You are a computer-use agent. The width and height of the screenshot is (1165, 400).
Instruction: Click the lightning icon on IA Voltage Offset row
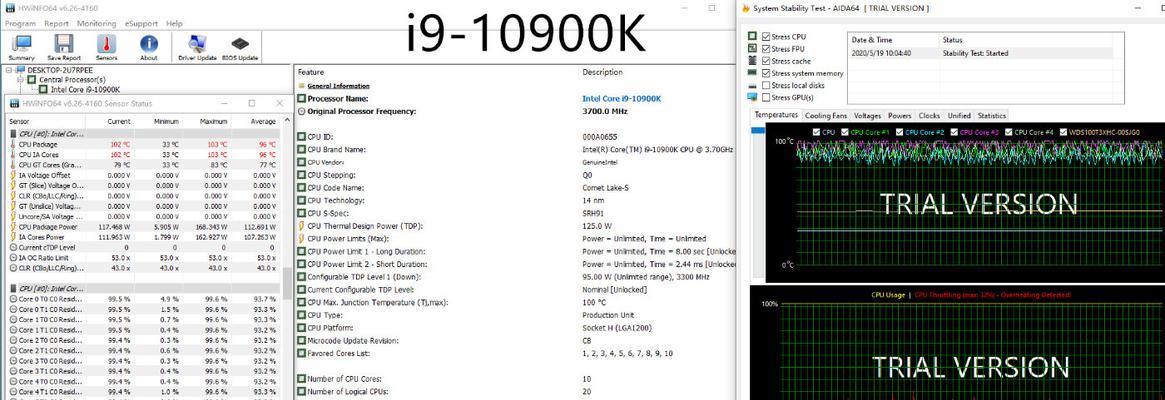13,175
